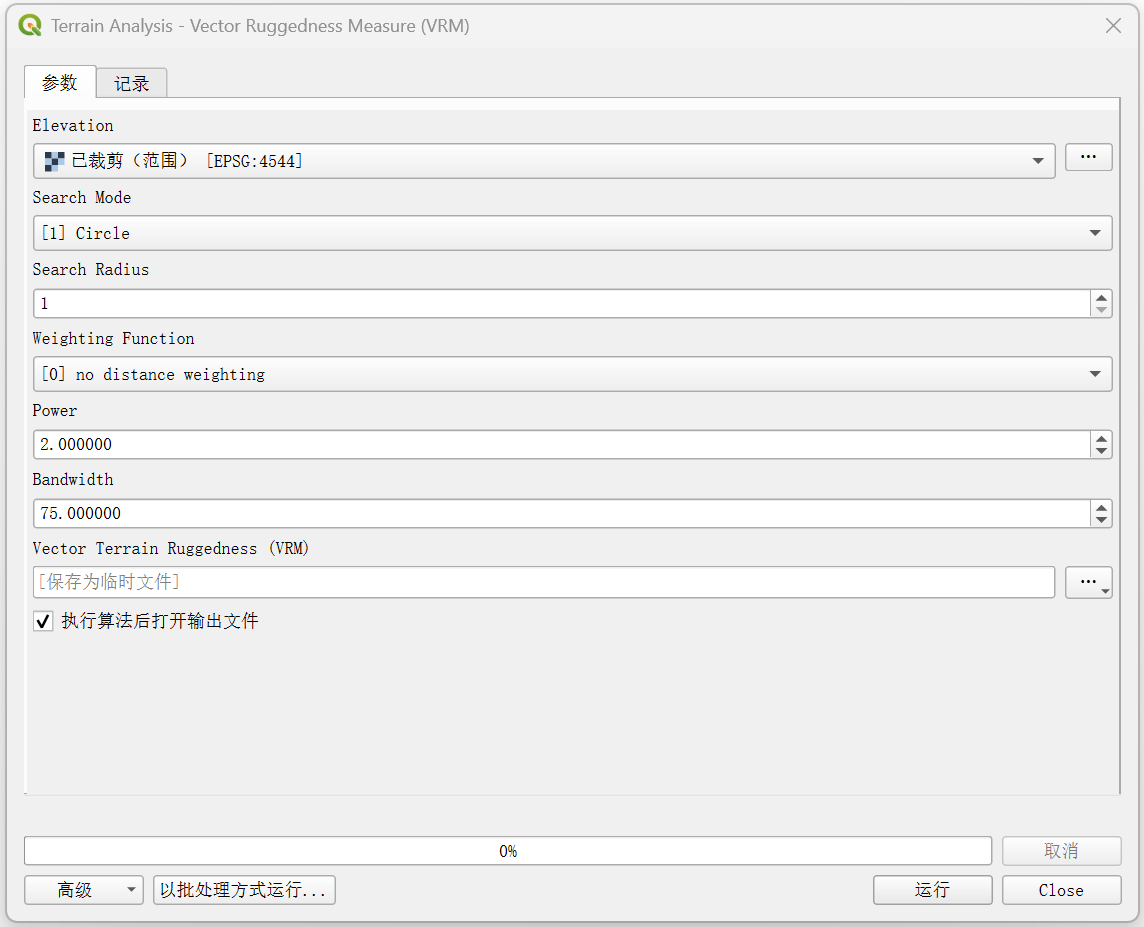The height and width of the screenshot is (927, 1144).
Task: Decrease the Bandwidth value with down arrow
Action: click(1101, 520)
